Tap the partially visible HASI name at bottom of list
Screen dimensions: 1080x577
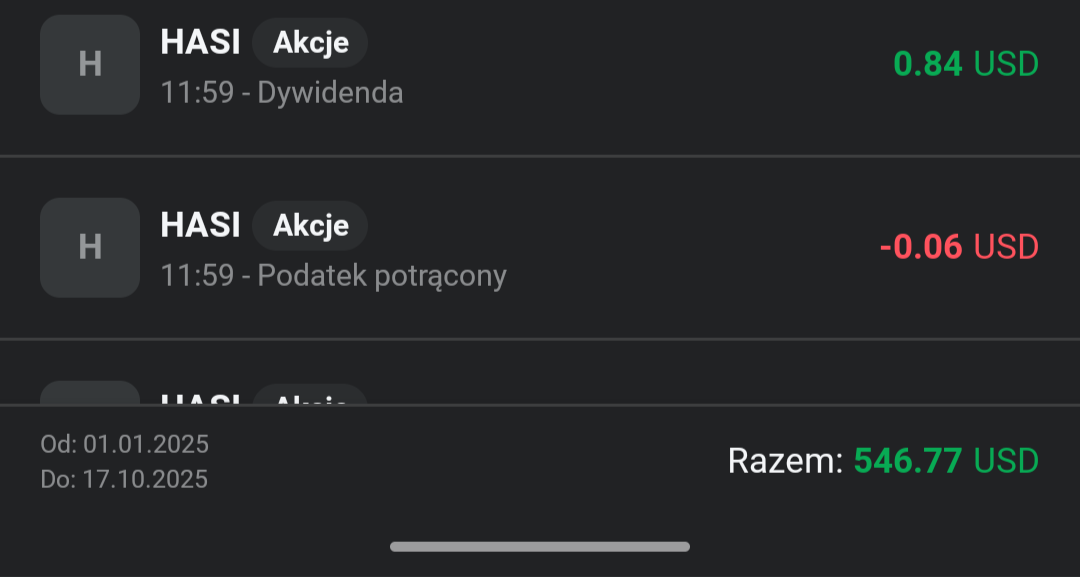200,397
